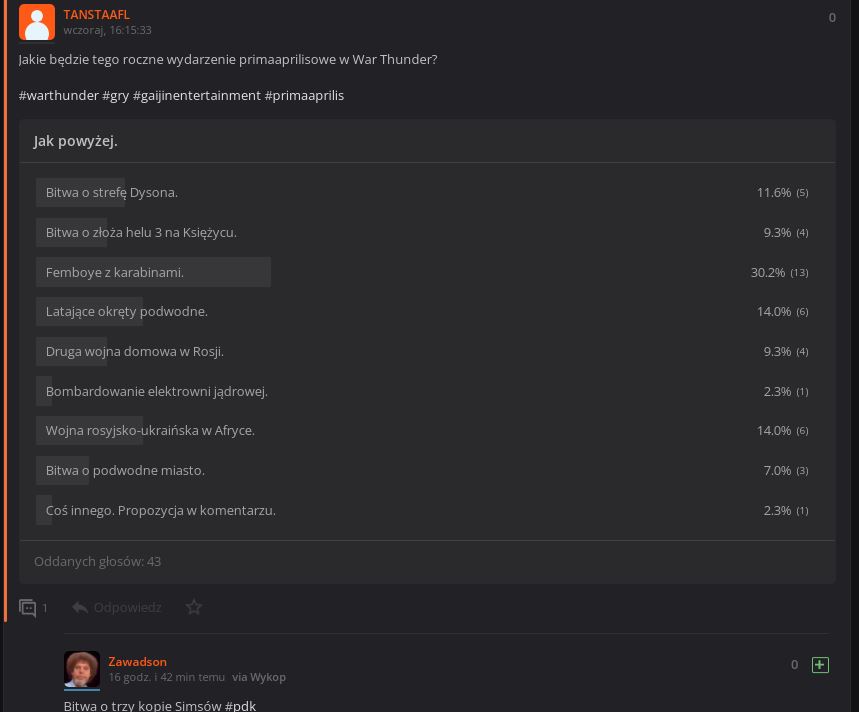Viewport: 859px width, 712px height.
Task: Favorite the post with the star icon
Action: point(194,607)
